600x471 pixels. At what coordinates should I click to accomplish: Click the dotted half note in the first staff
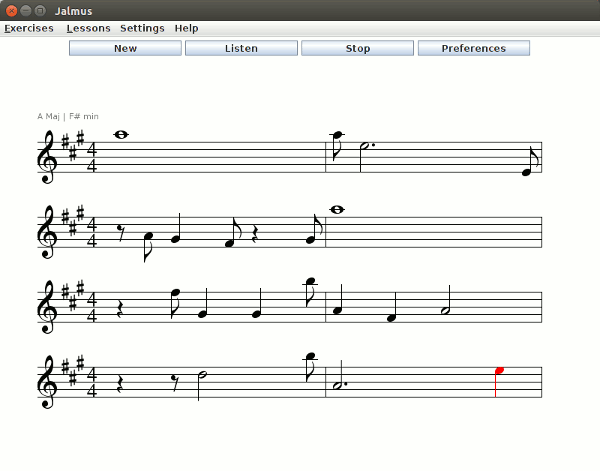coord(366,146)
